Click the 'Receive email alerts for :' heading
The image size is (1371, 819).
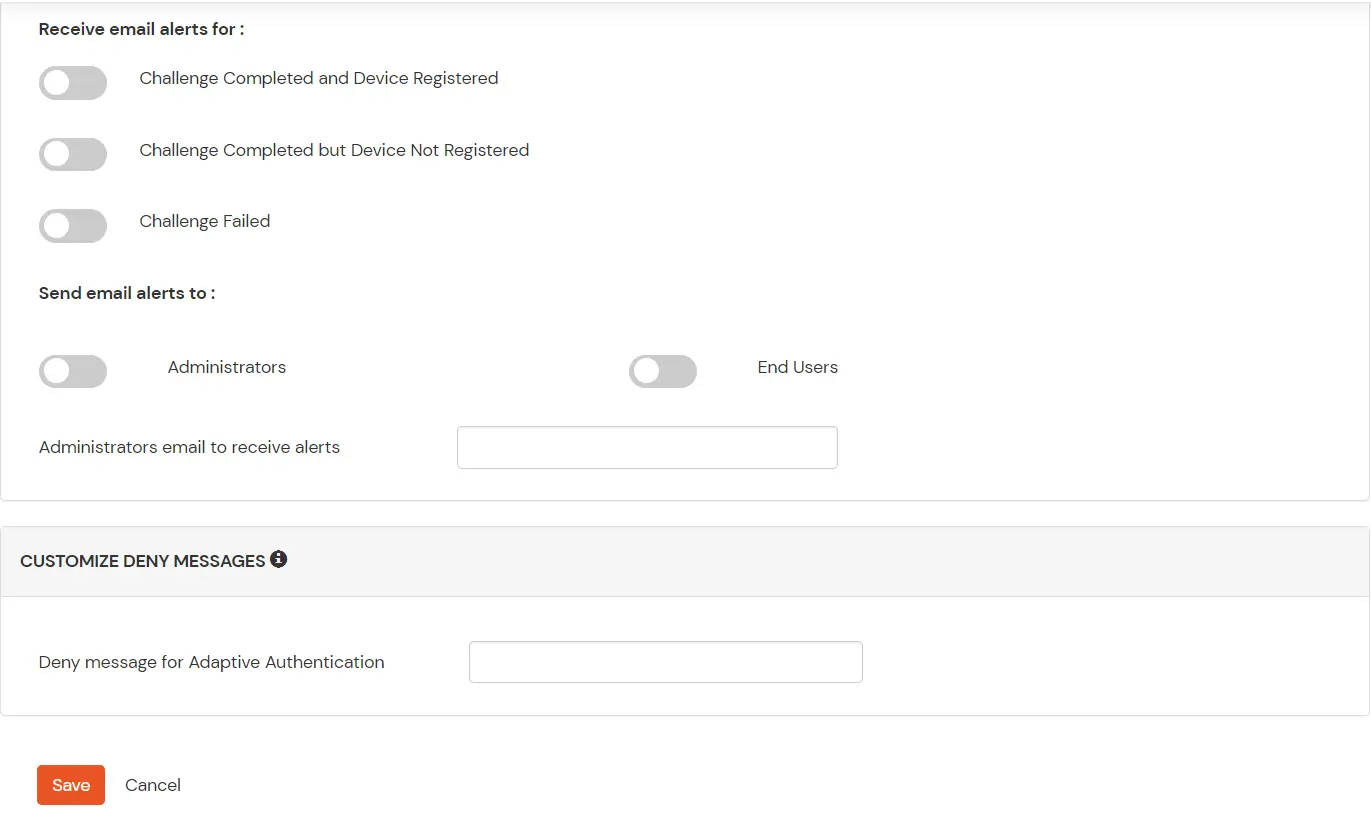(x=142, y=29)
